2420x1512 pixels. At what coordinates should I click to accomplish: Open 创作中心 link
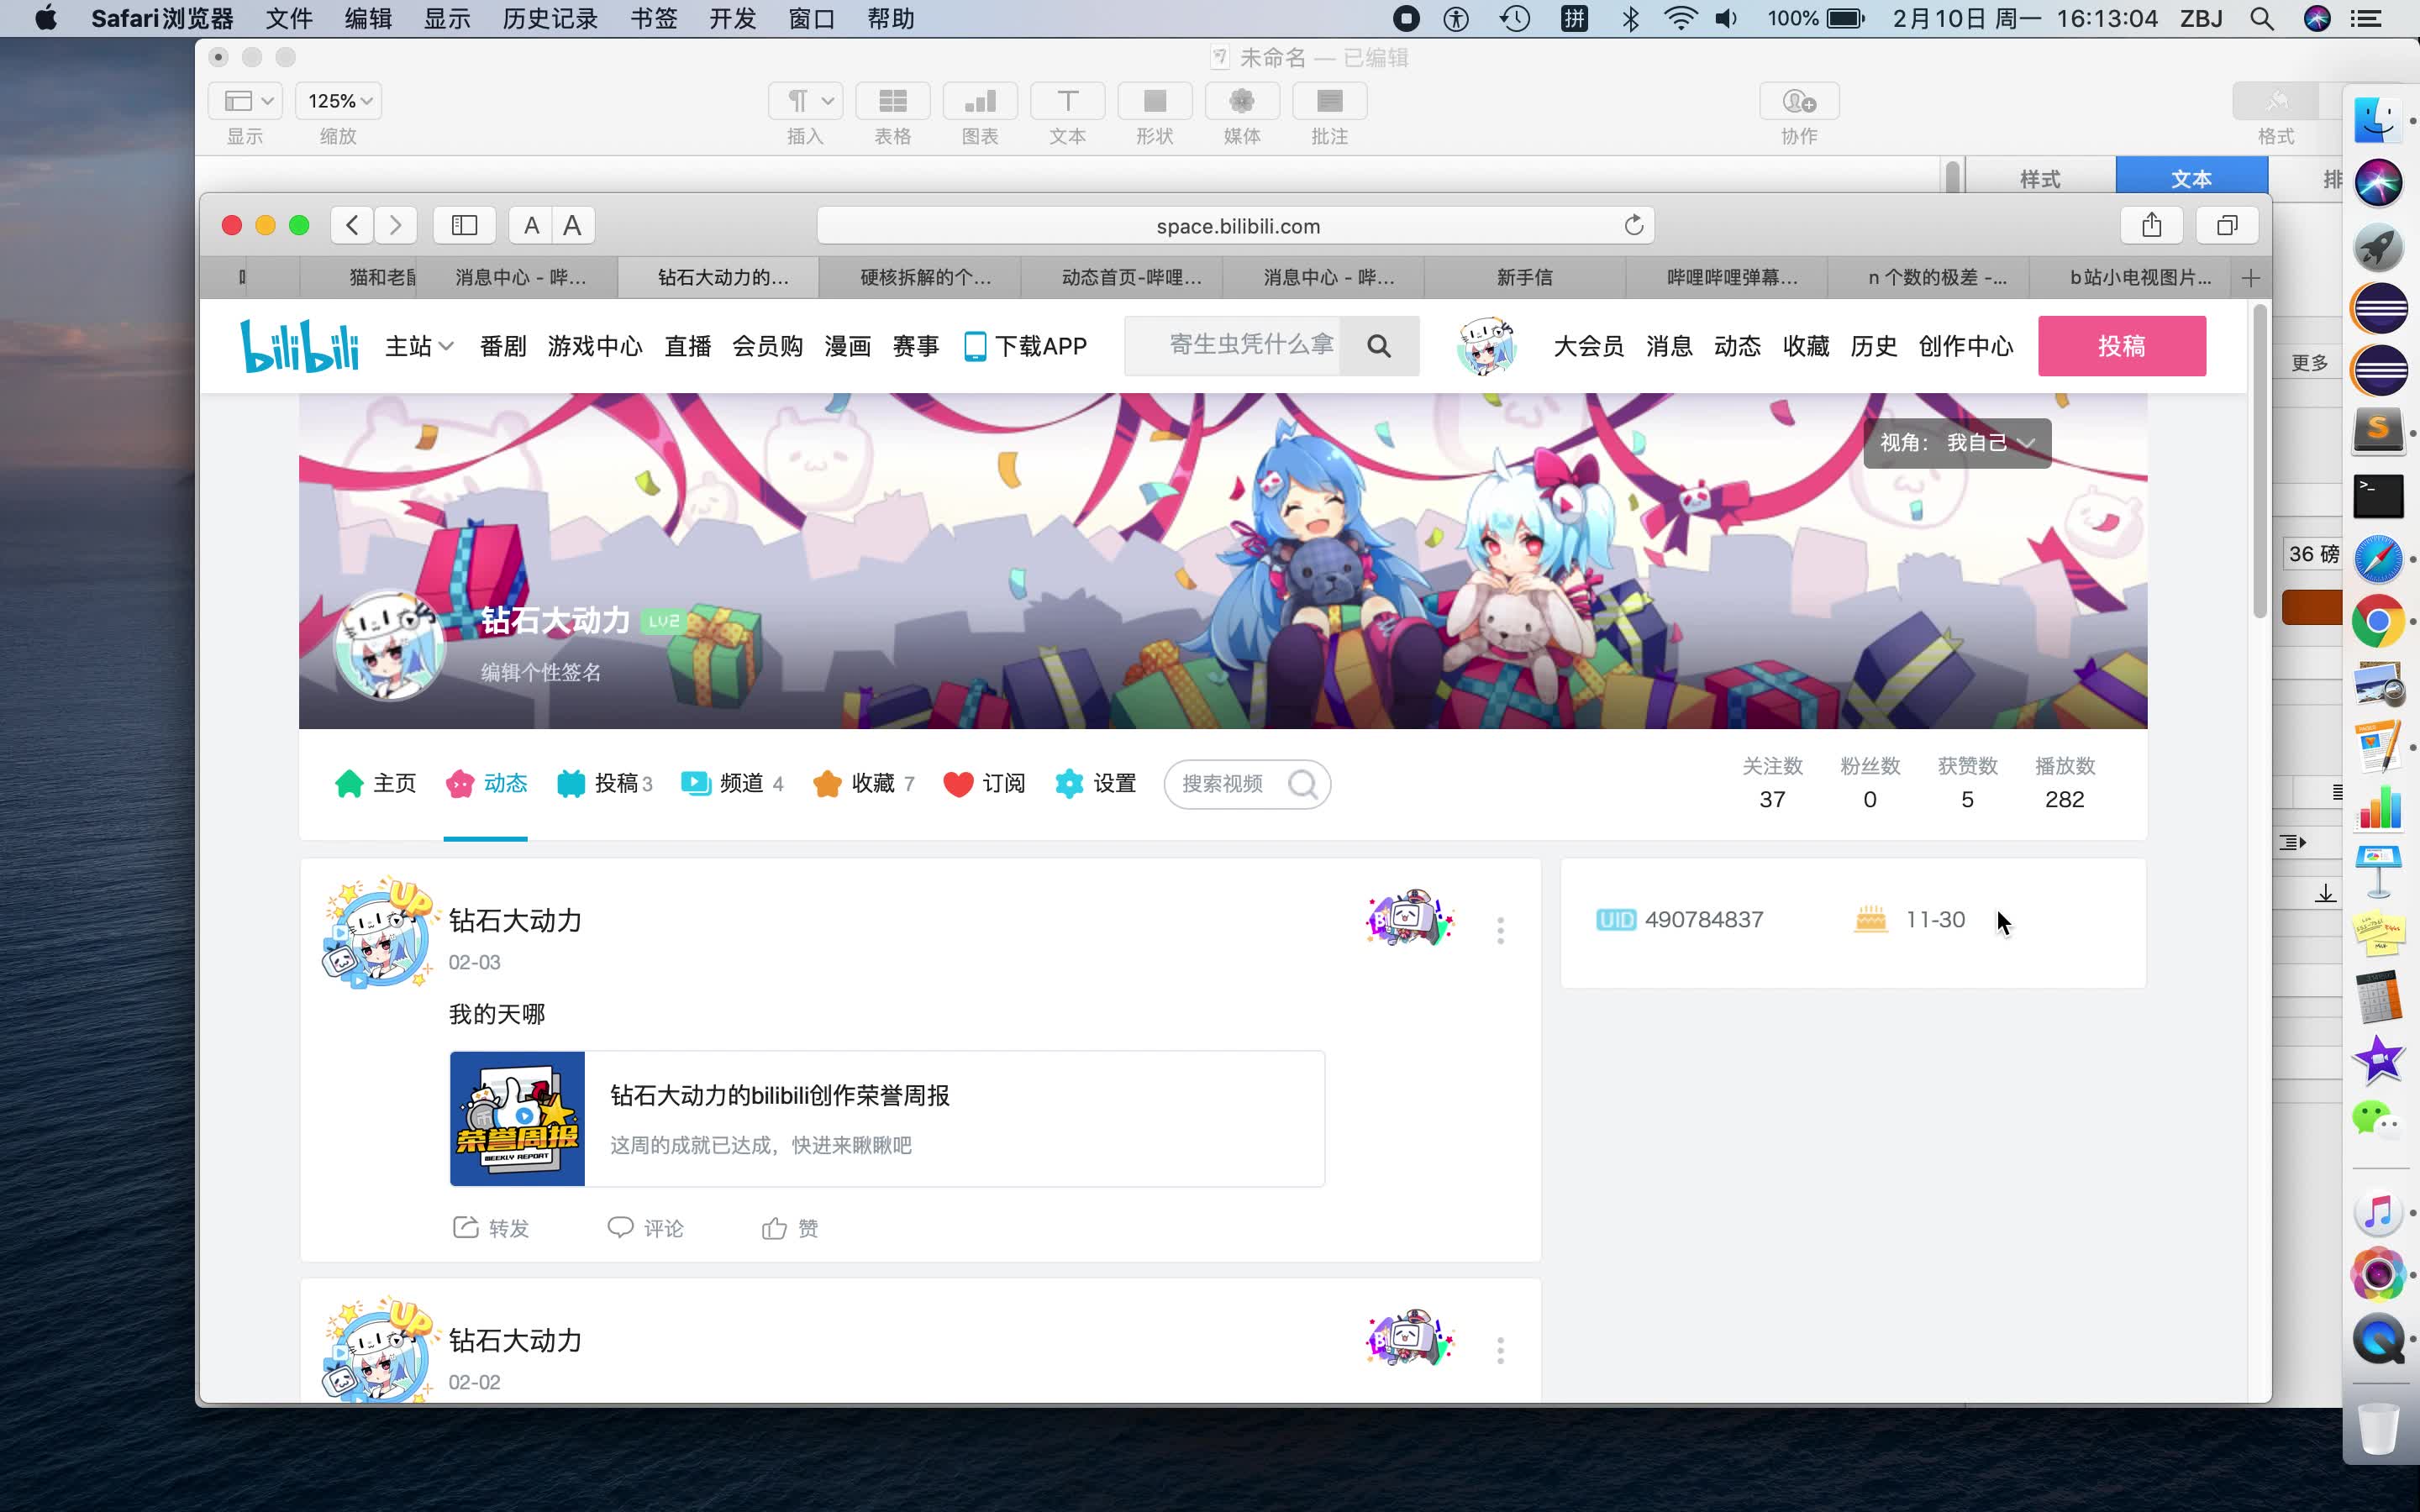[x=1965, y=346]
